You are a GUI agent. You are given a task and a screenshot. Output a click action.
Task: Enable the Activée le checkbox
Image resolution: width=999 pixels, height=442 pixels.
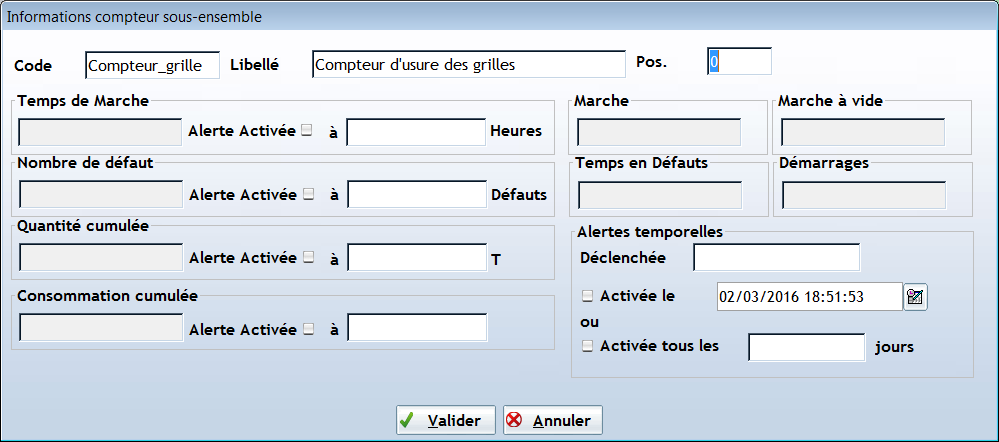point(587,296)
